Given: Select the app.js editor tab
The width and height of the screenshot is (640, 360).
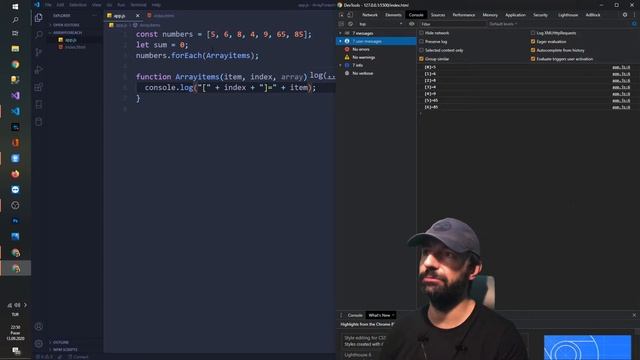Looking at the screenshot, I should click(120, 16).
